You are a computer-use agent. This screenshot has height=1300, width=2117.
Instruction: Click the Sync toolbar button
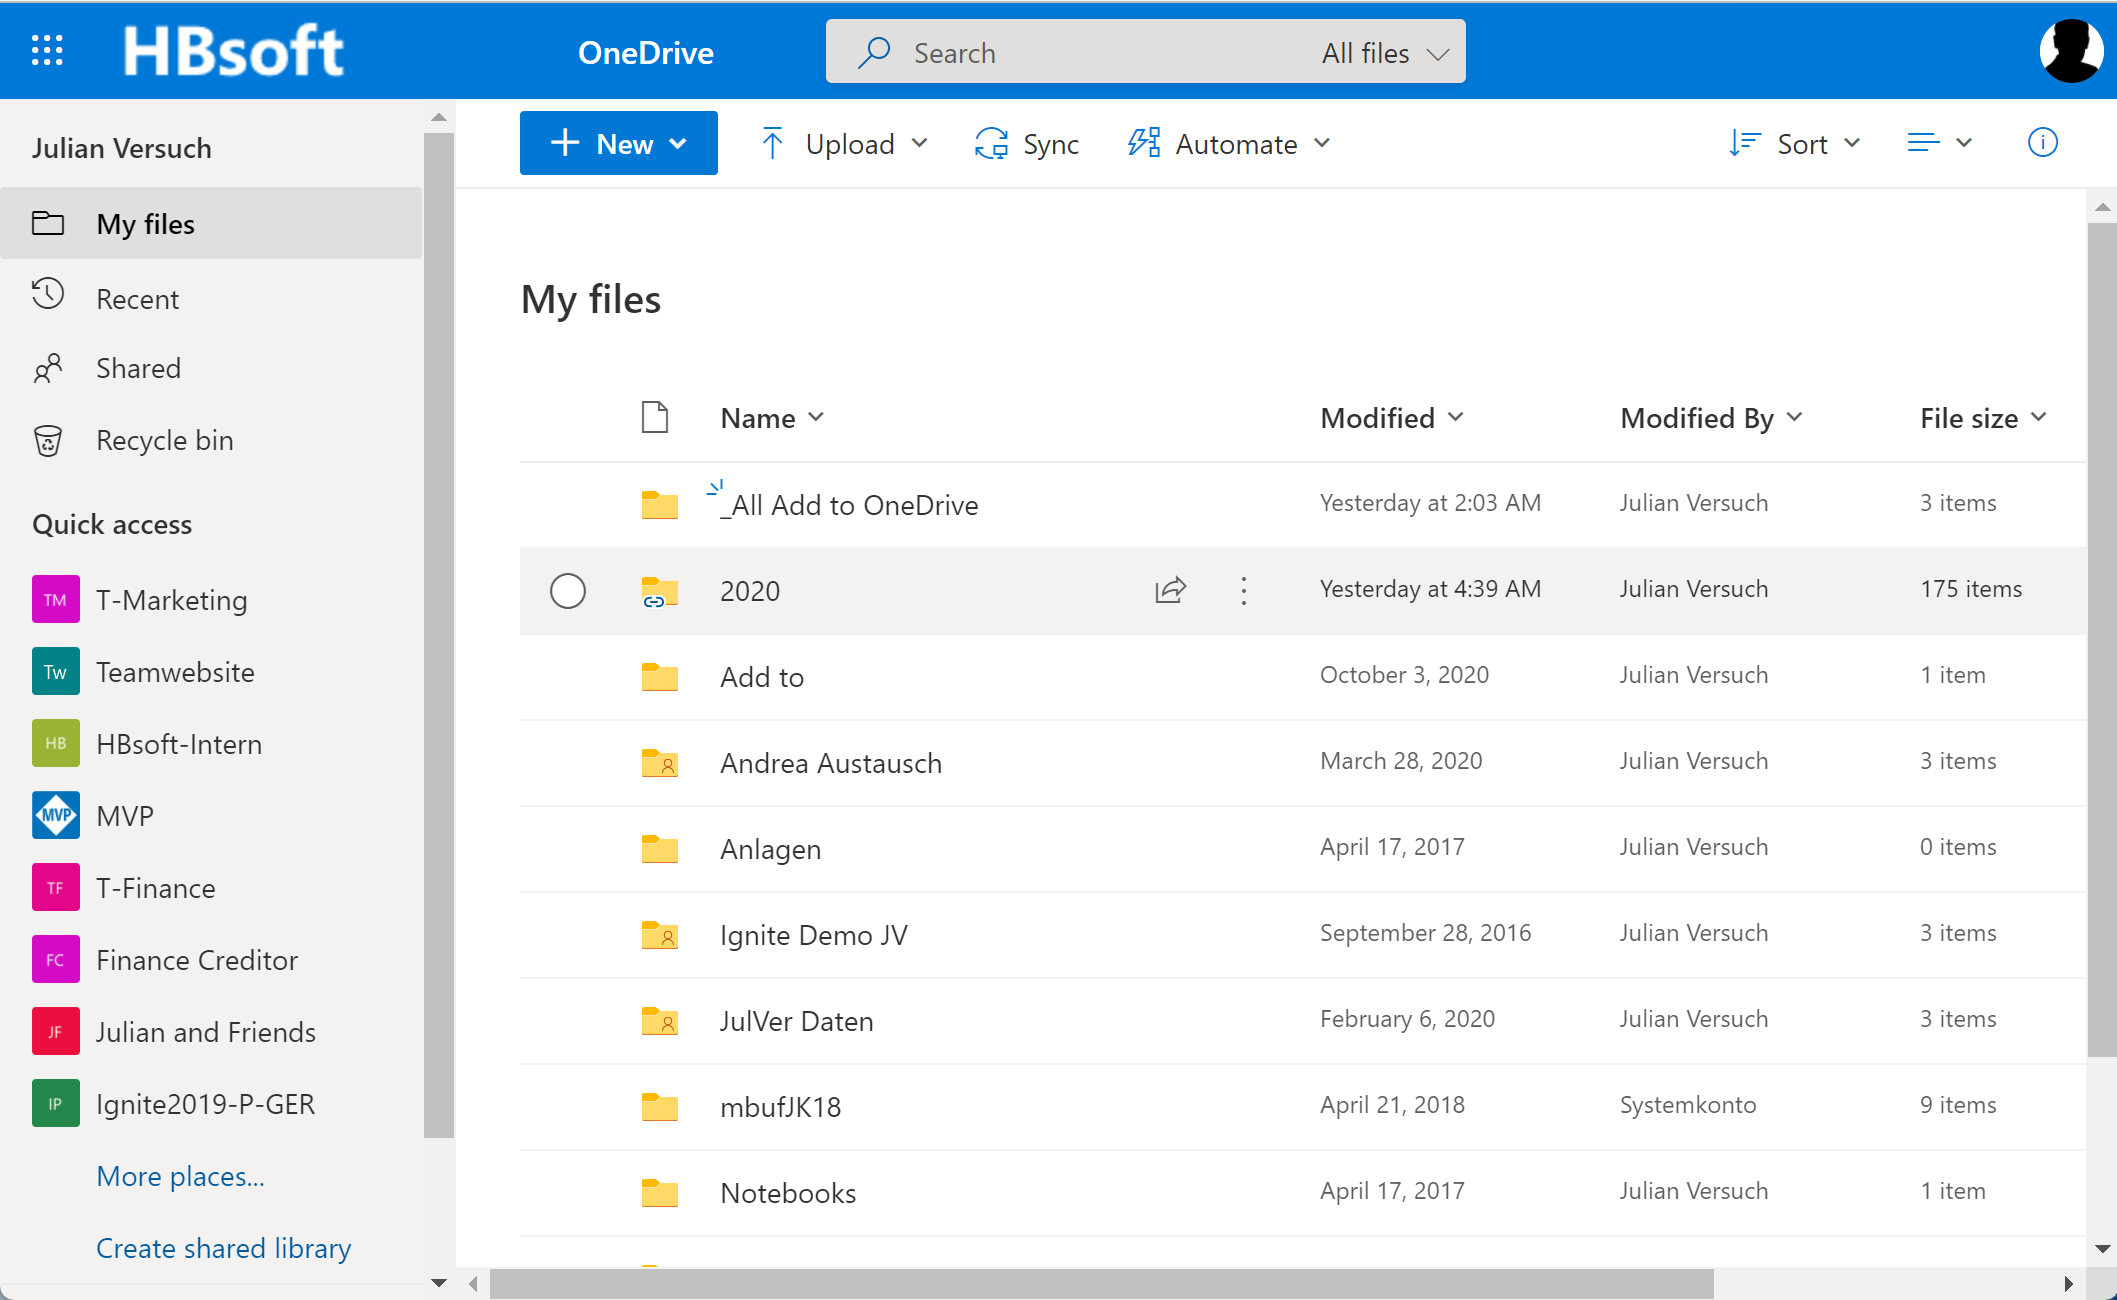(x=1027, y=144)
